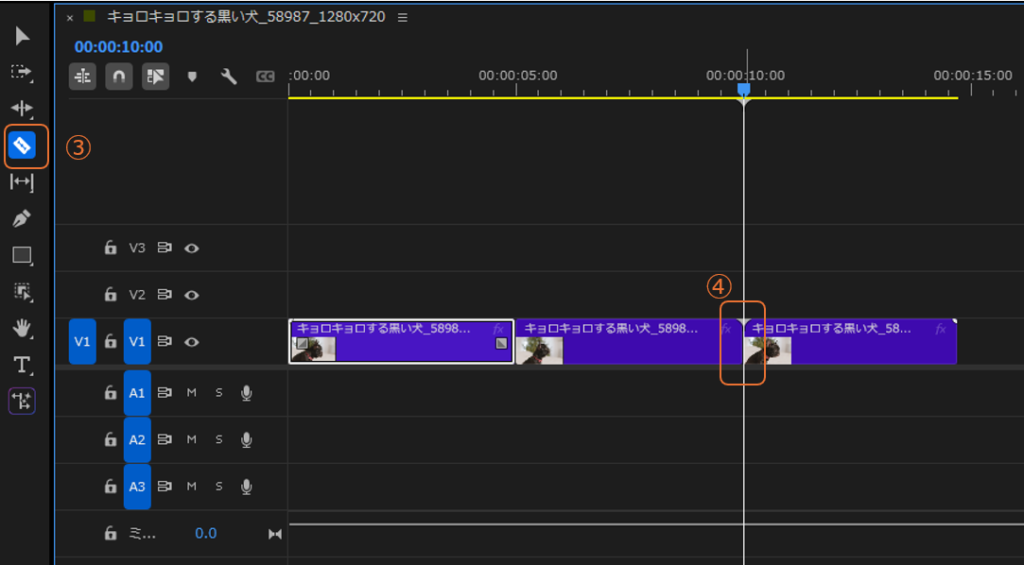
Task: Click the Add Marker icon
Action: point(193,76)
